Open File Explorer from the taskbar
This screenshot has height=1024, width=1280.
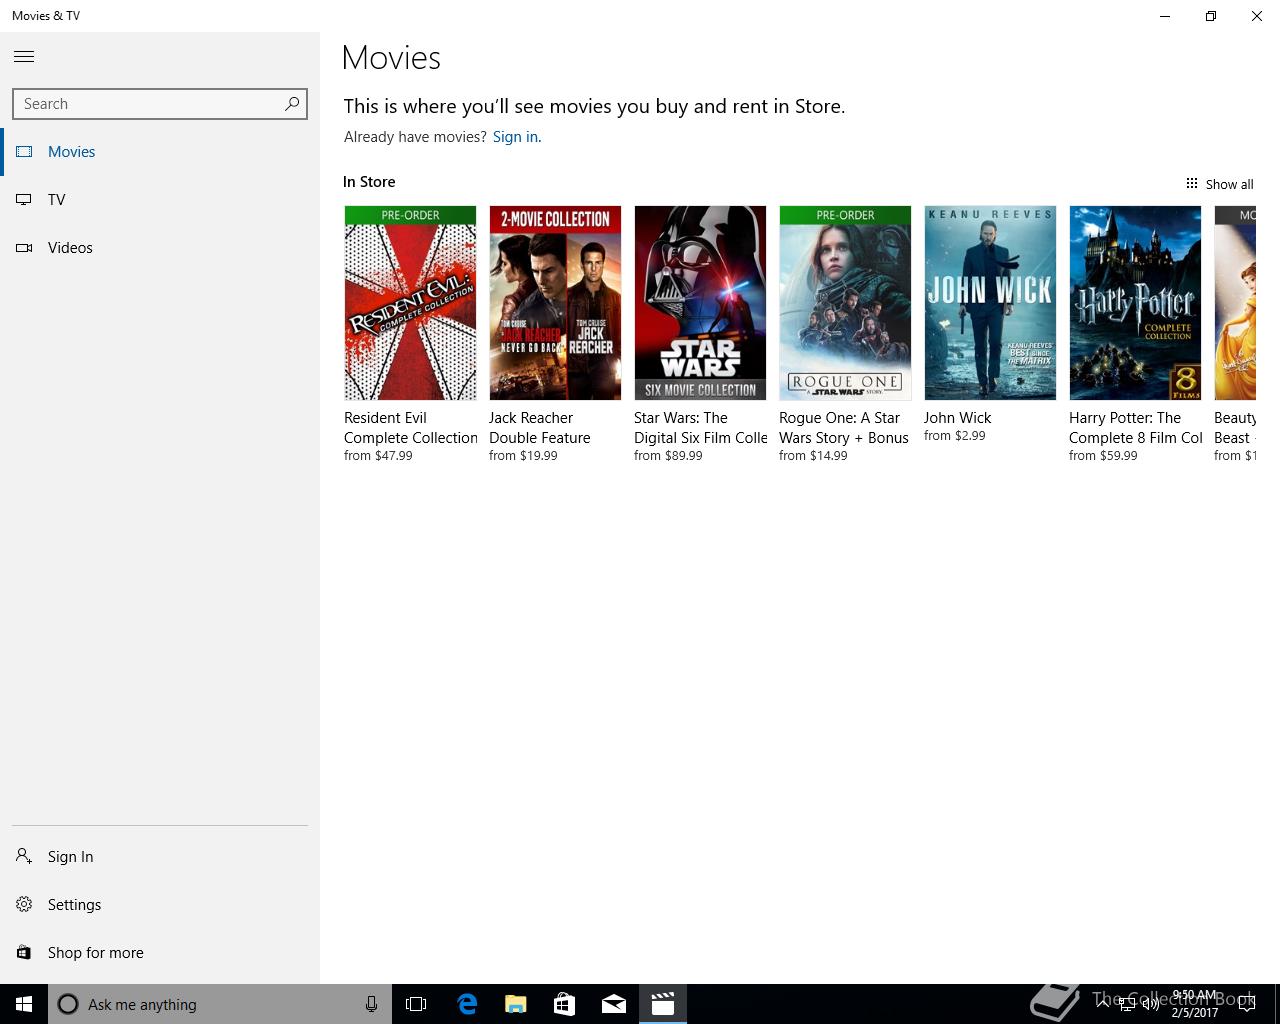pos(516,1004)
